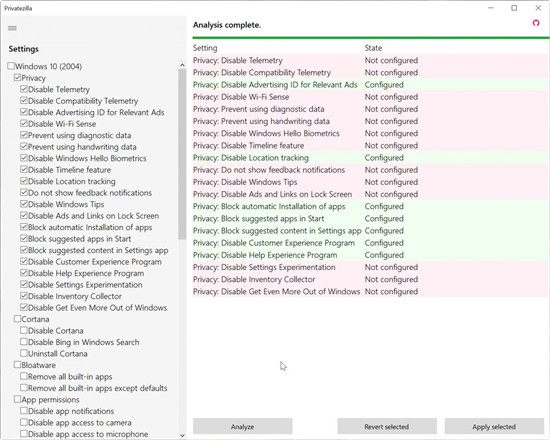
Task: Click the Apply selected button
Action: (494, 427)
